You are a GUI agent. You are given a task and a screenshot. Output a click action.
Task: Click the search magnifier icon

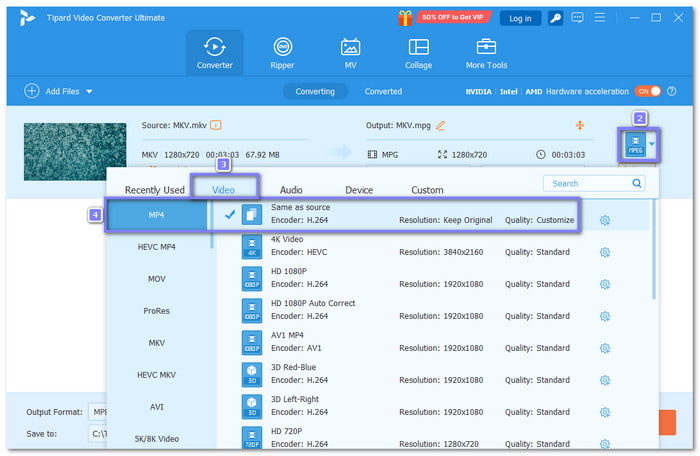pos(637,183)
